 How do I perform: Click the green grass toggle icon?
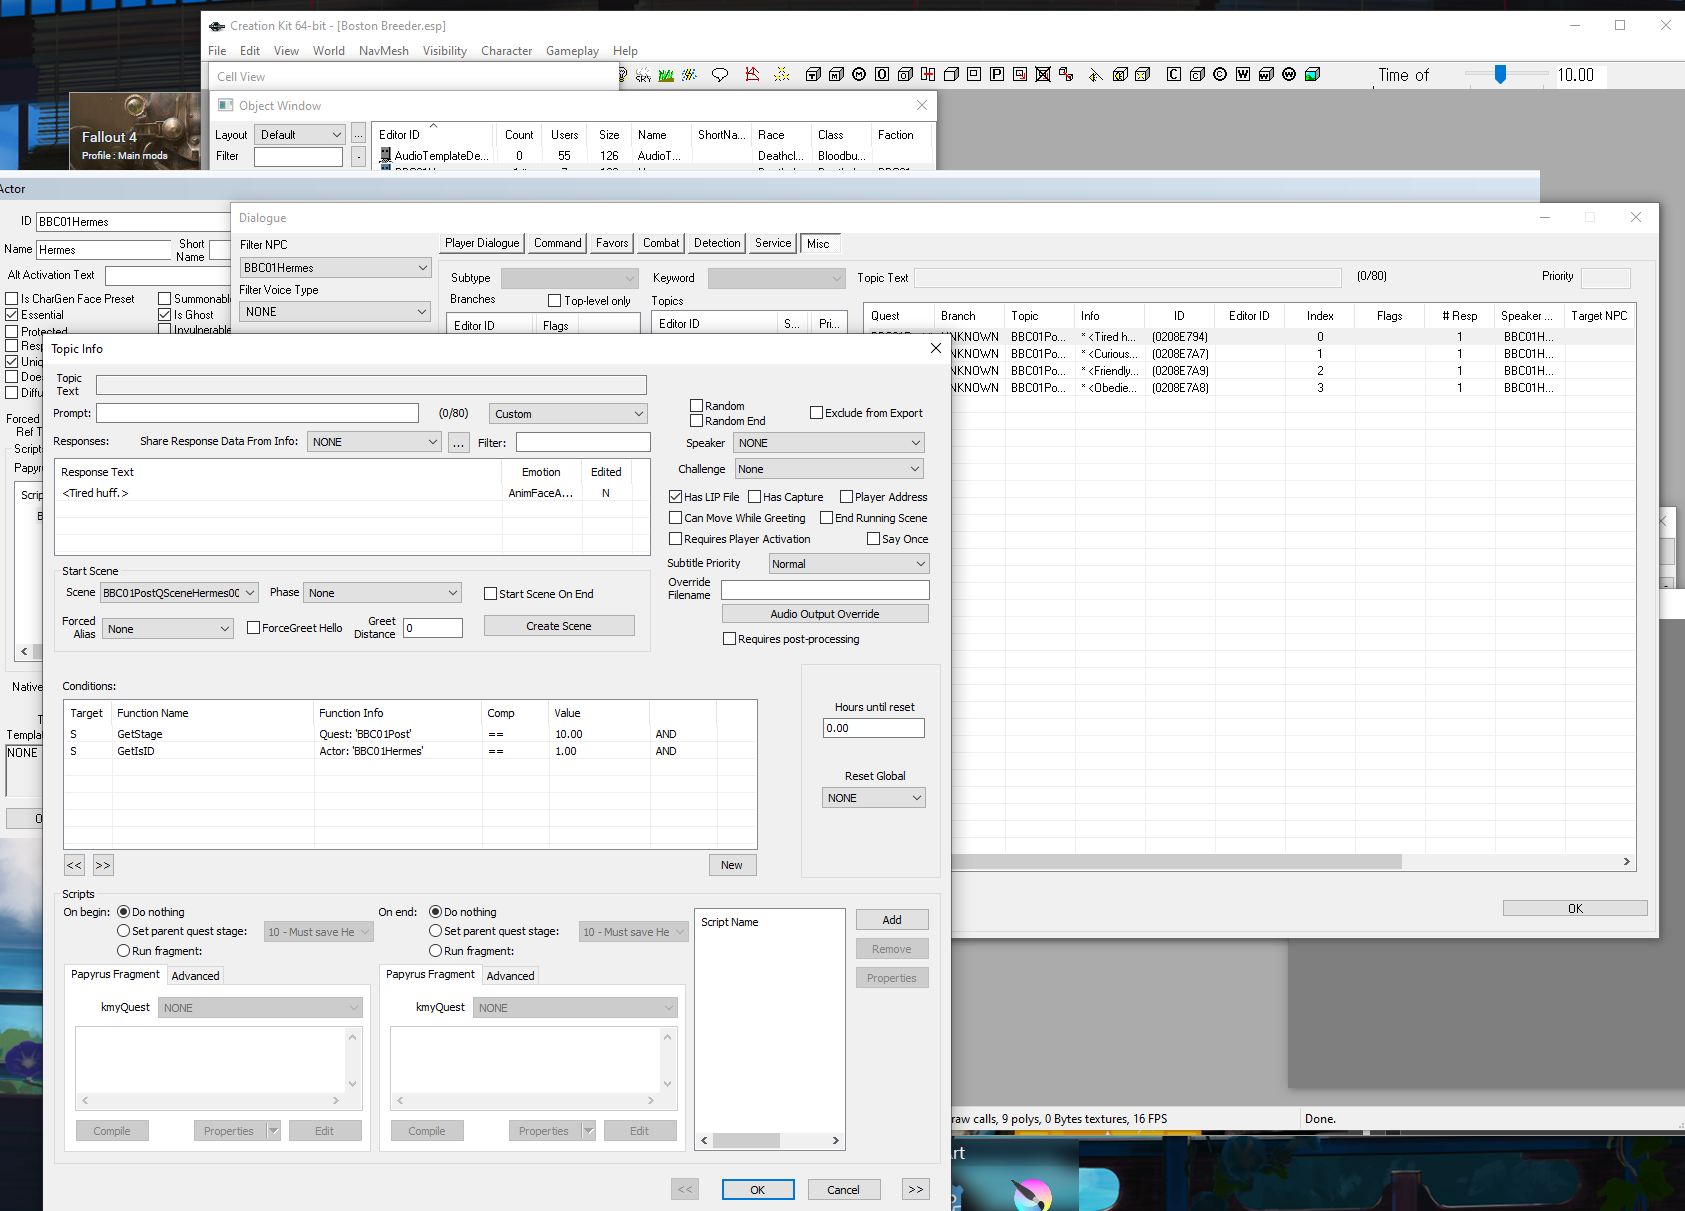(x=666, y=75)
